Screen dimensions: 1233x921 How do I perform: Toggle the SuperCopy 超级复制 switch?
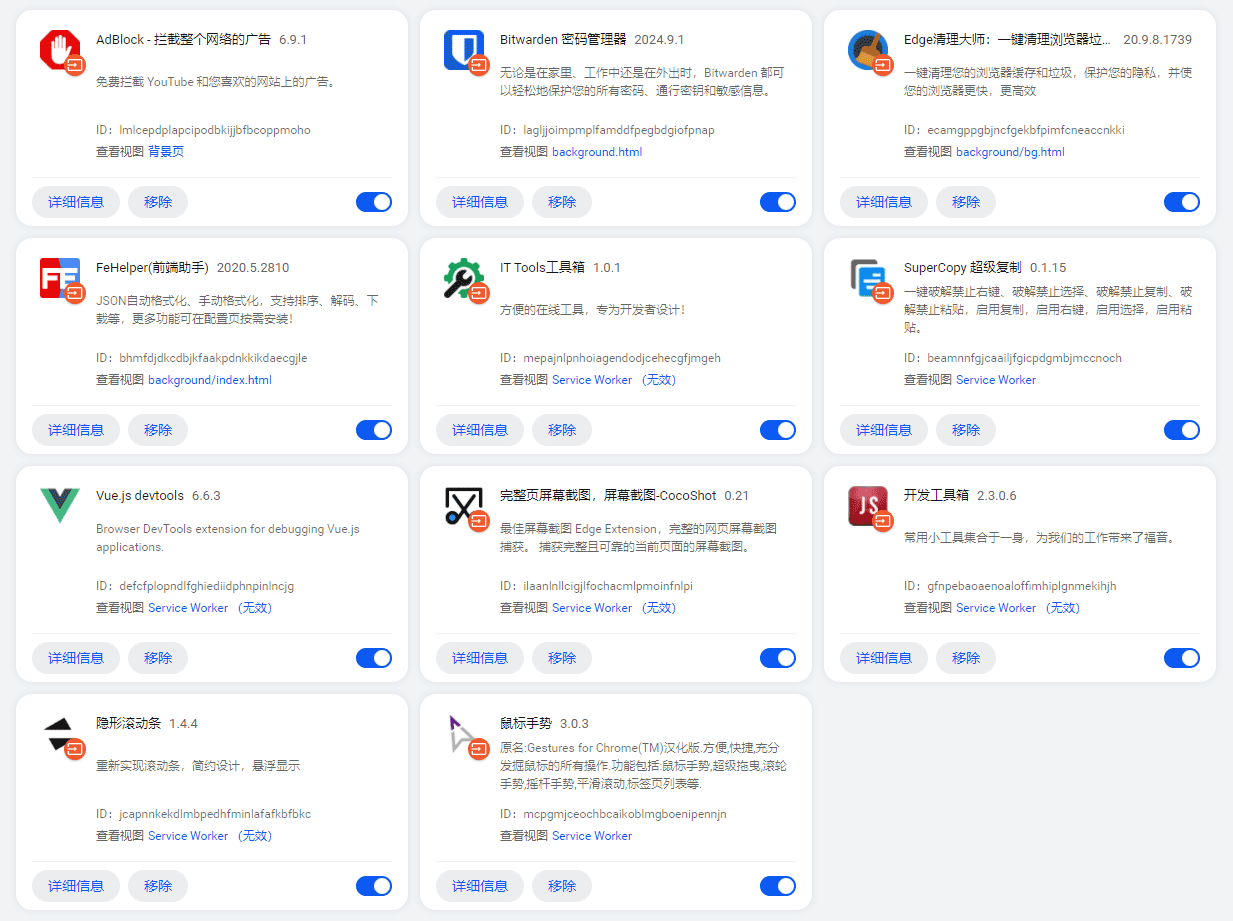click(1182, 430)
